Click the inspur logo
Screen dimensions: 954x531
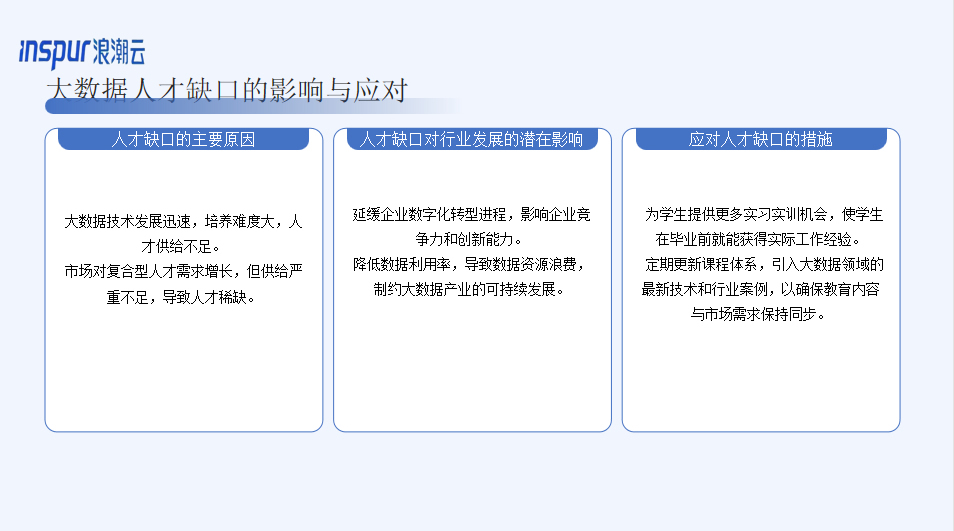pyautogui.click(x=55, y=52)
